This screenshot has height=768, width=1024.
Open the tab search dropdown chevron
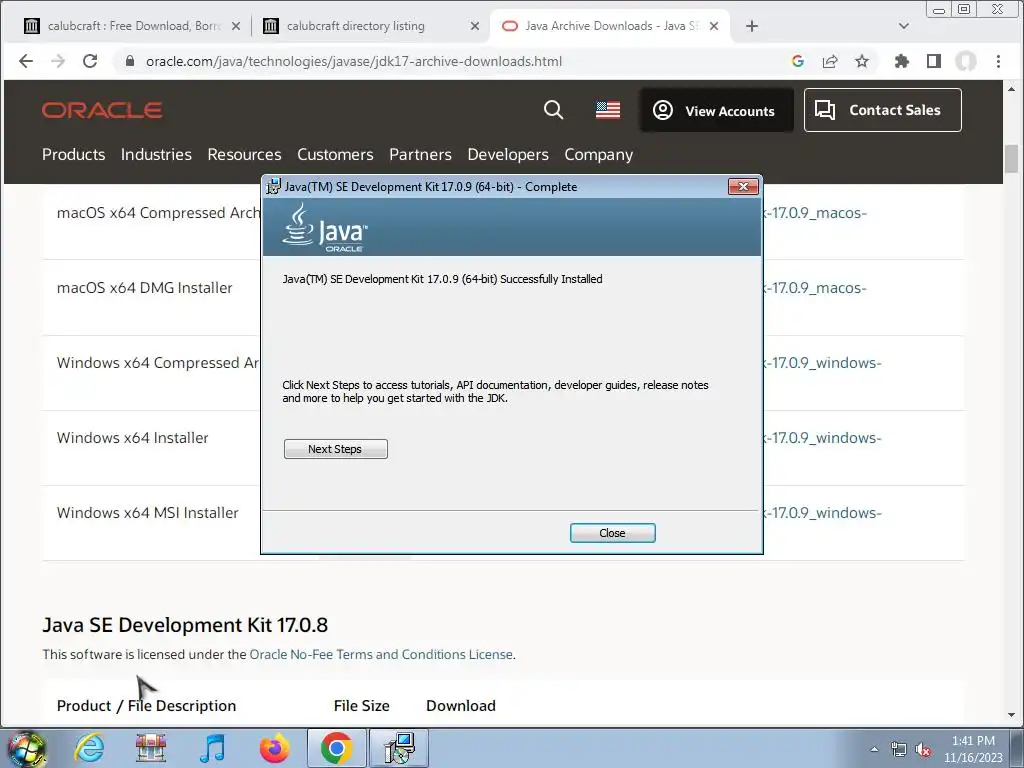(x=904, y=26)
